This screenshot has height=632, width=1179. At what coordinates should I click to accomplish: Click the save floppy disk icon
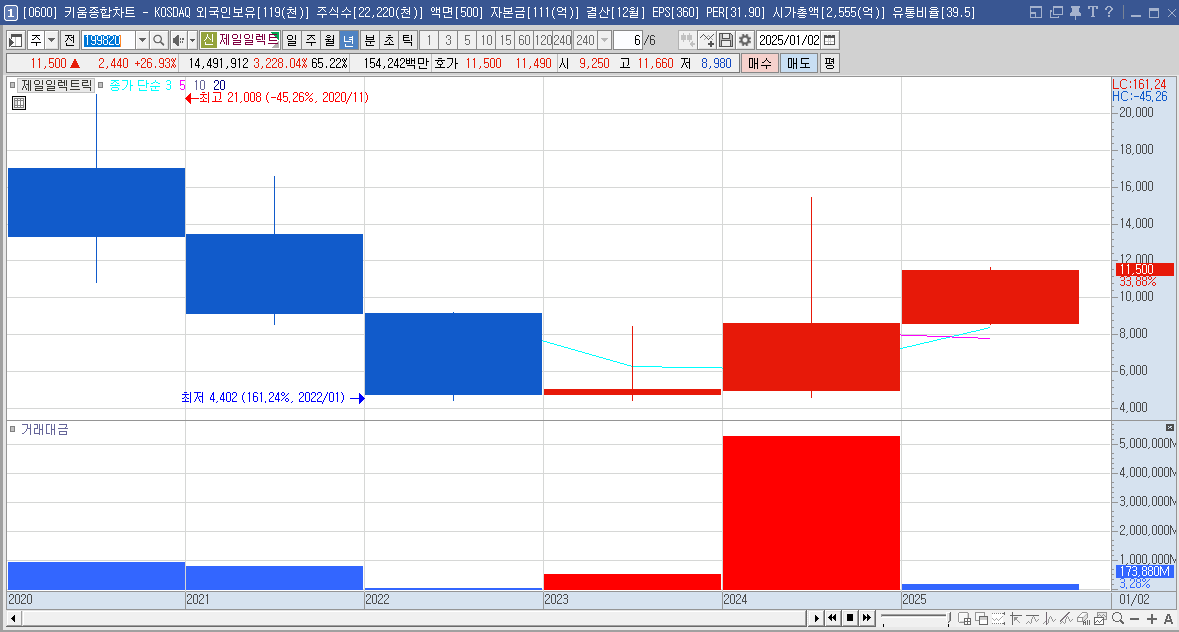pos(726,41)
